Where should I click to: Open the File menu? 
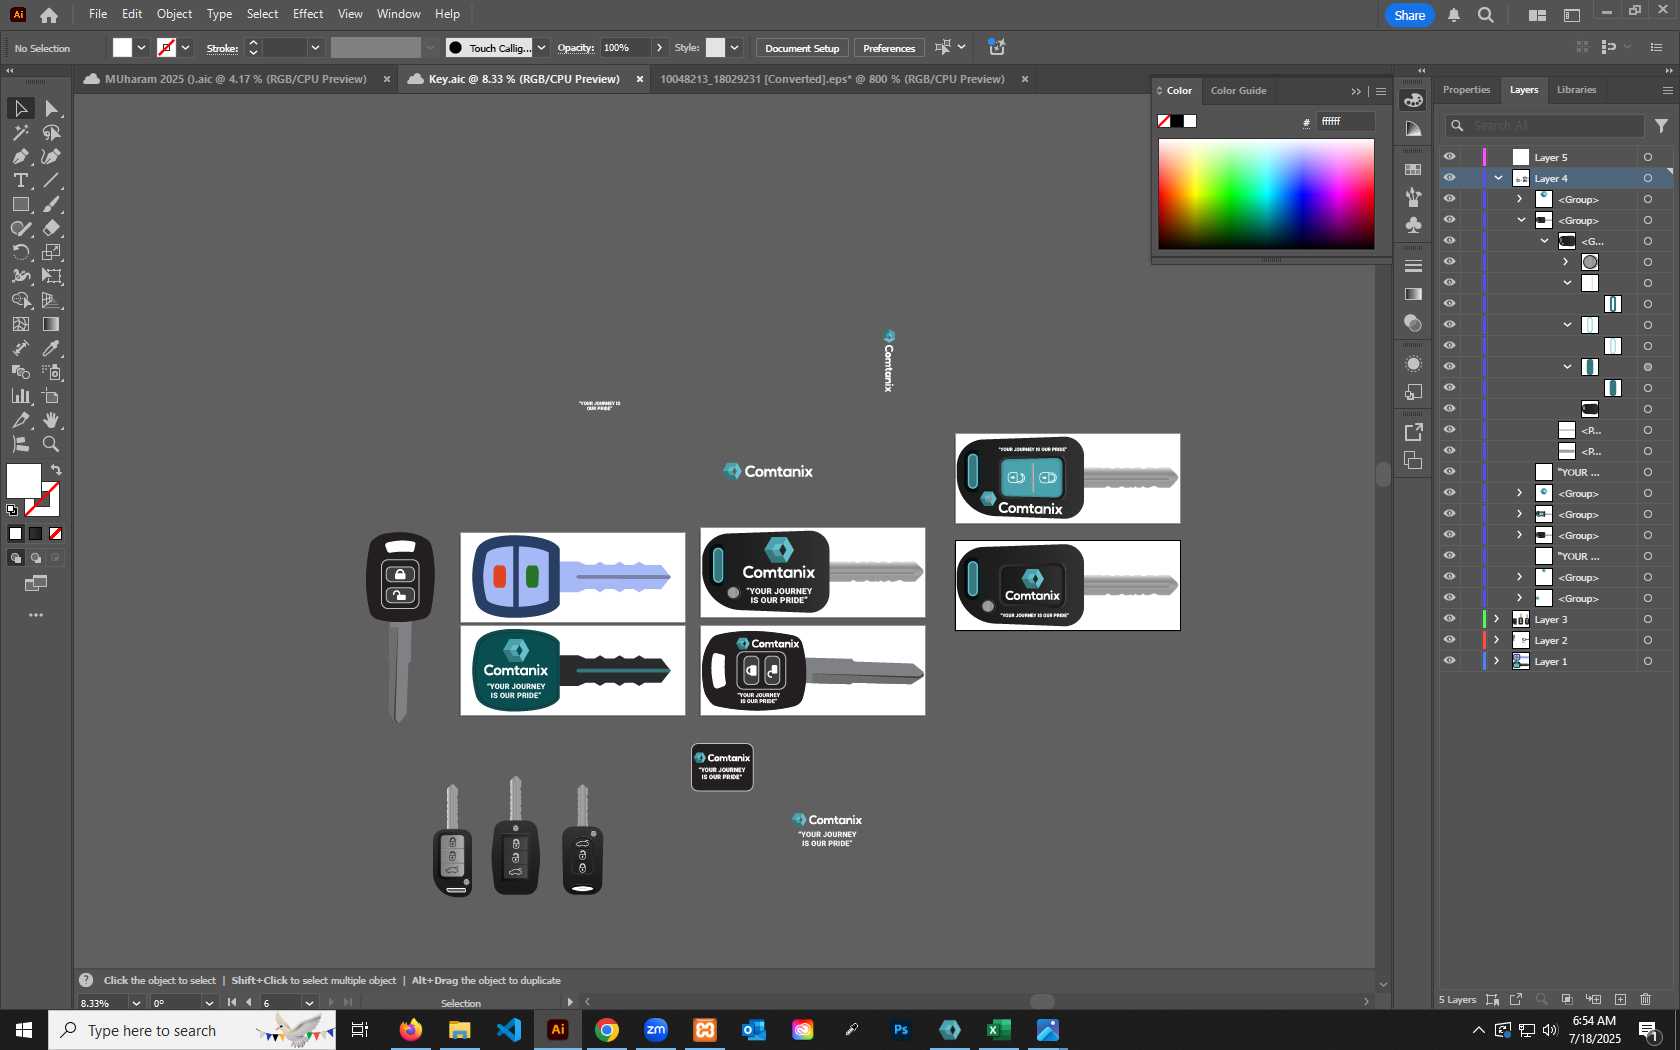coord(98,14)
